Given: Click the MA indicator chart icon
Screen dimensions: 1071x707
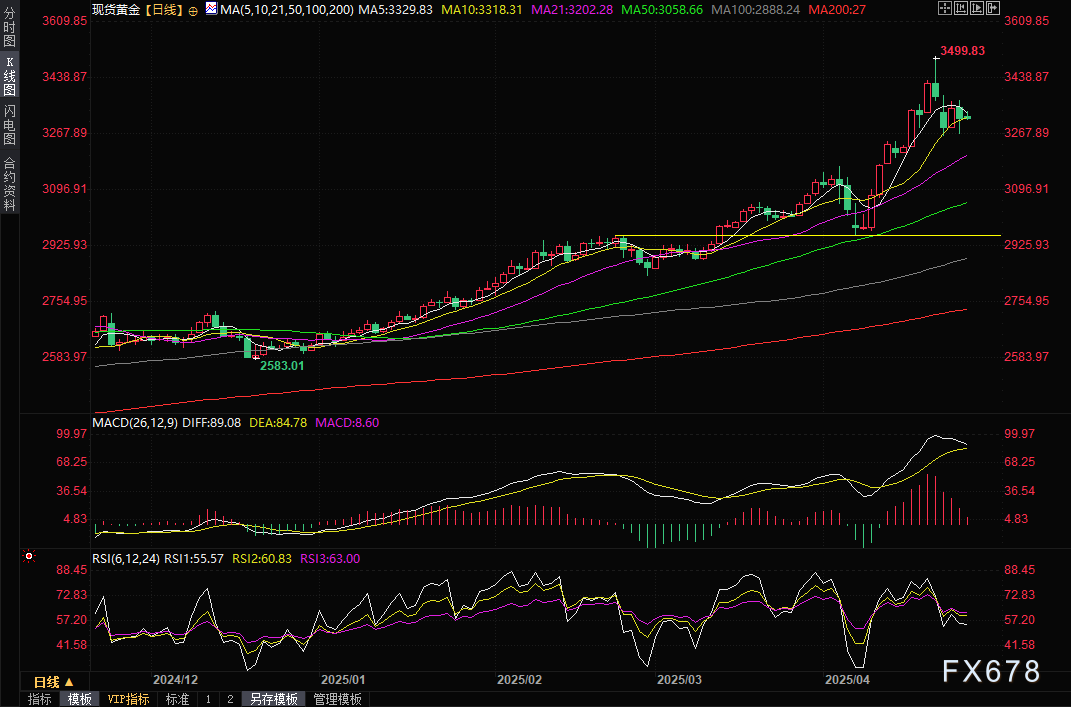Looking at the screenshot, I should (x=210, y=8).
